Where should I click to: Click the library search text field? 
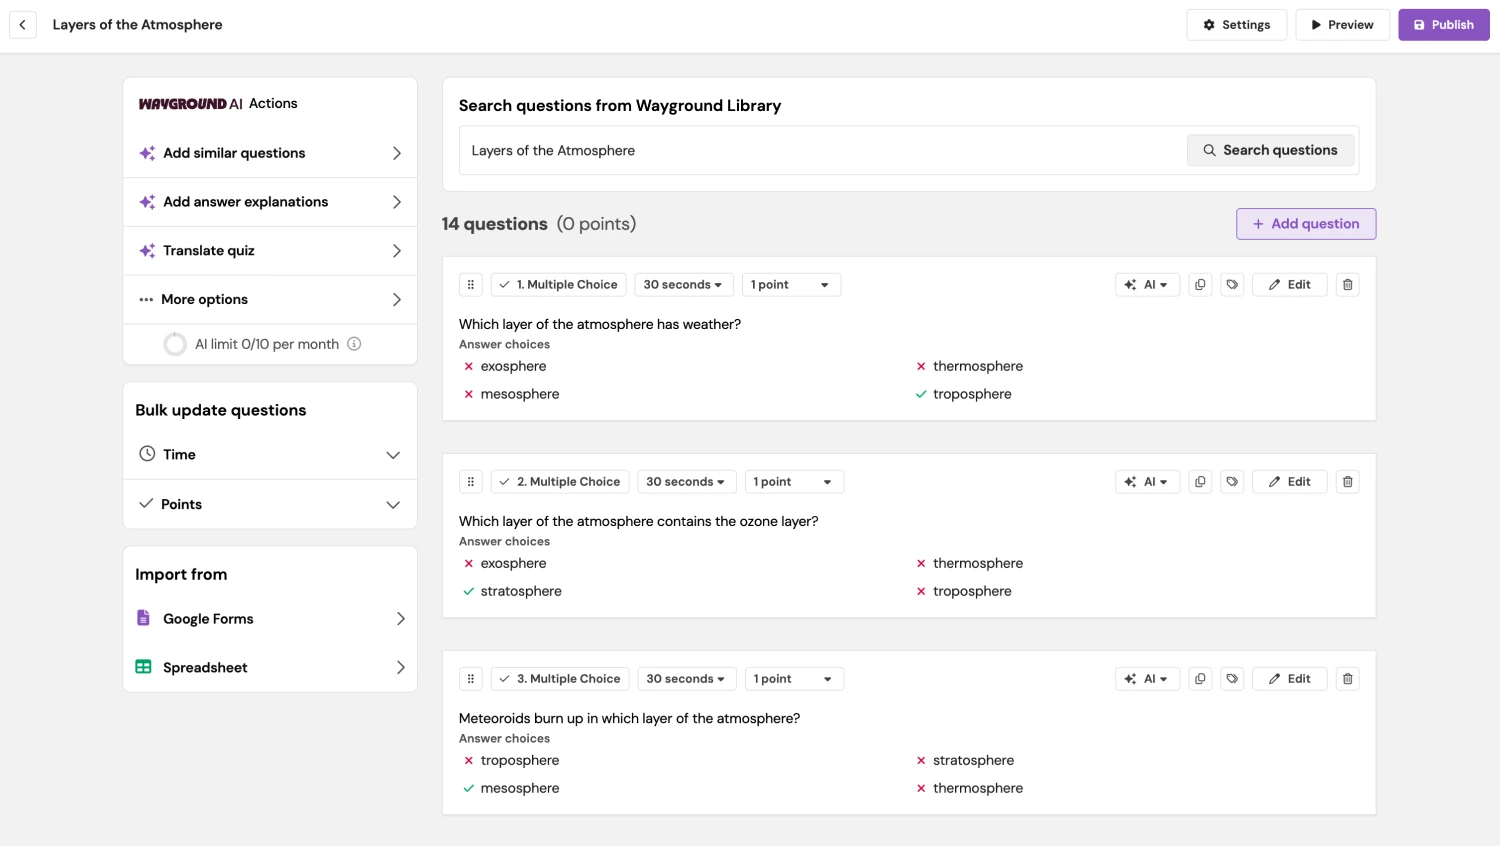[820, 151]
